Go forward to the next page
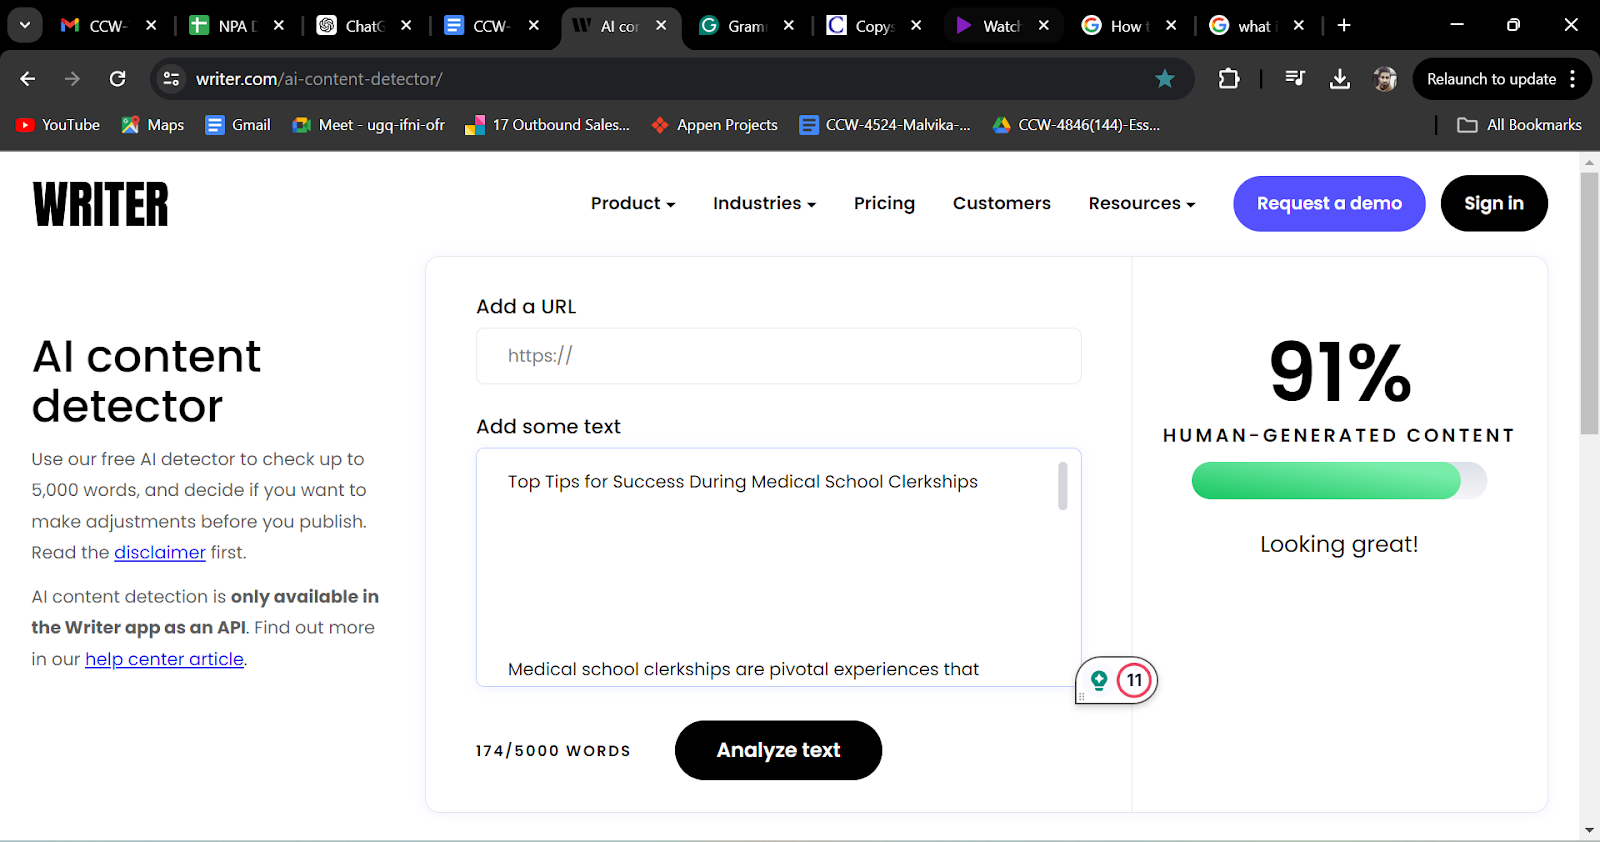Viewport: 1600px width, 842px height. 72,79
